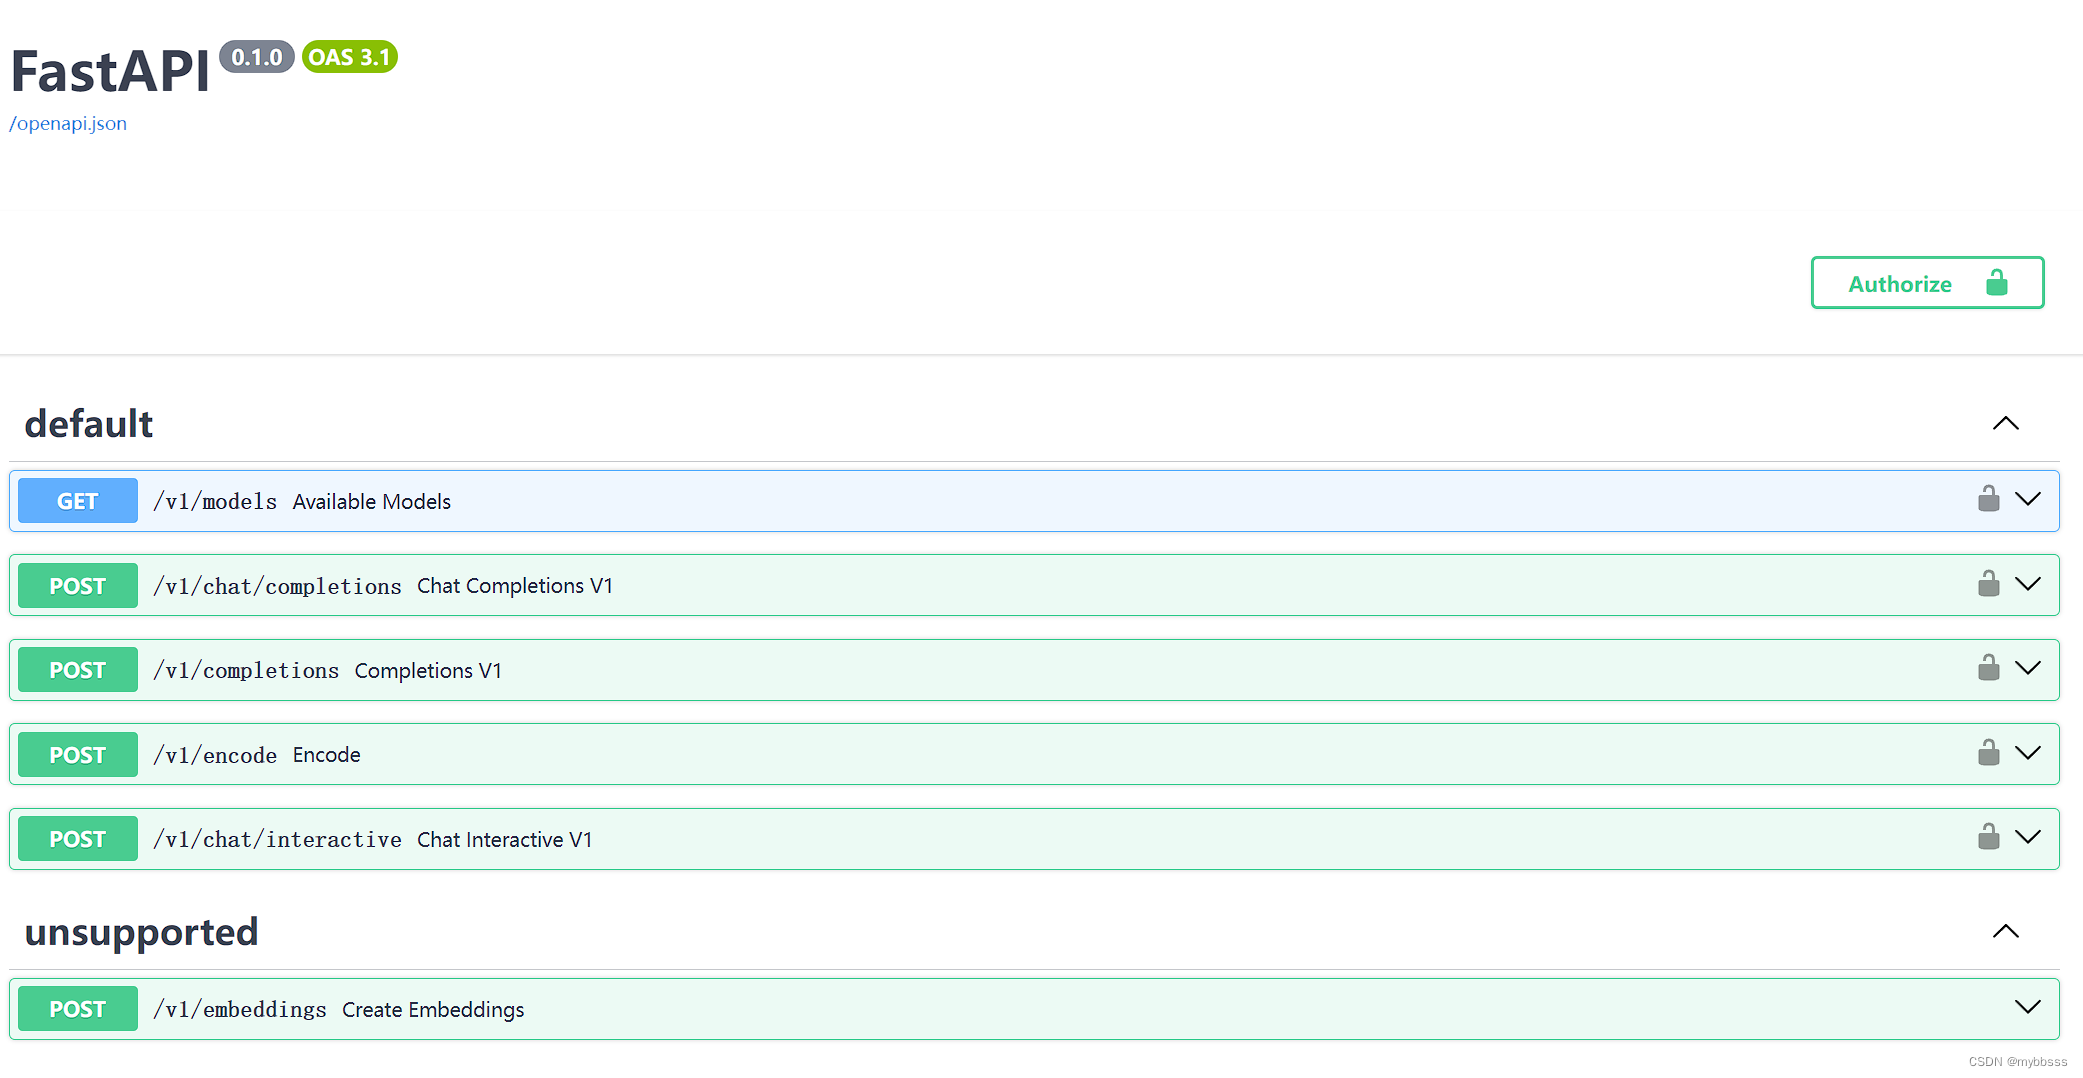Click the lock icon on /v1/models row

(x=1988, y=499)
